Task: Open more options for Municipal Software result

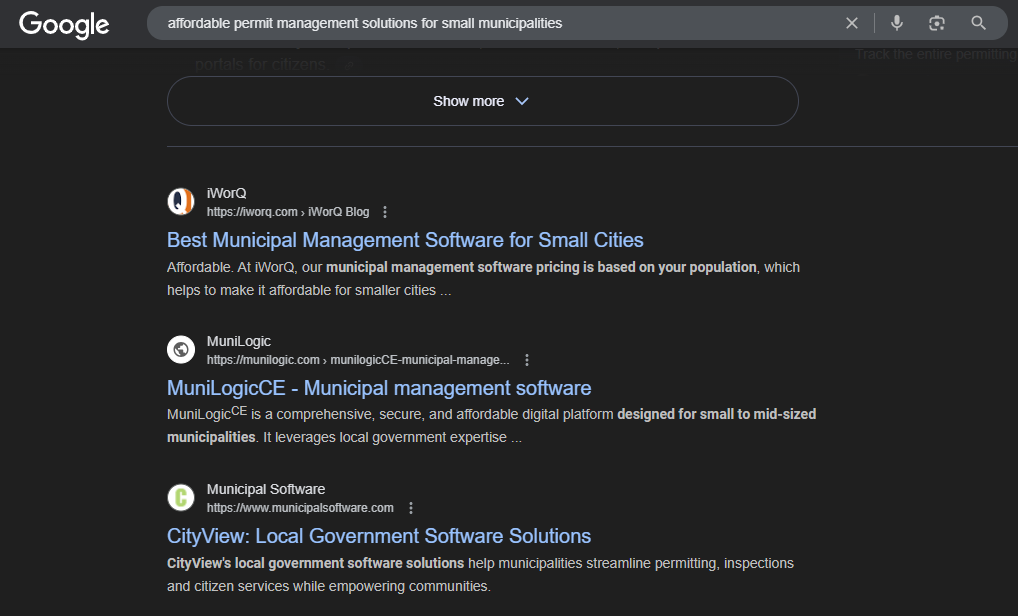Action: (x=411, y=508)
